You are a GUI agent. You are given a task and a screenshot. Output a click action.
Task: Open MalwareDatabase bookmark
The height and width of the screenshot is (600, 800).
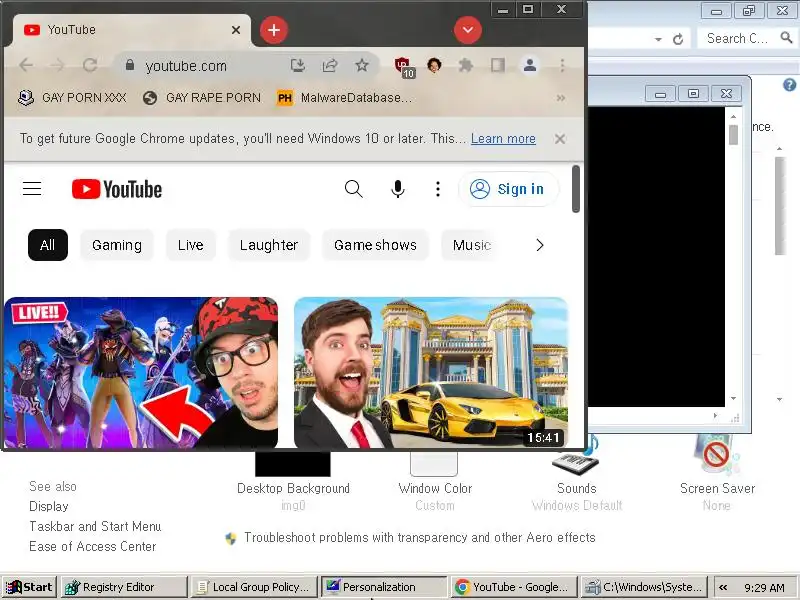coord(344,97)
